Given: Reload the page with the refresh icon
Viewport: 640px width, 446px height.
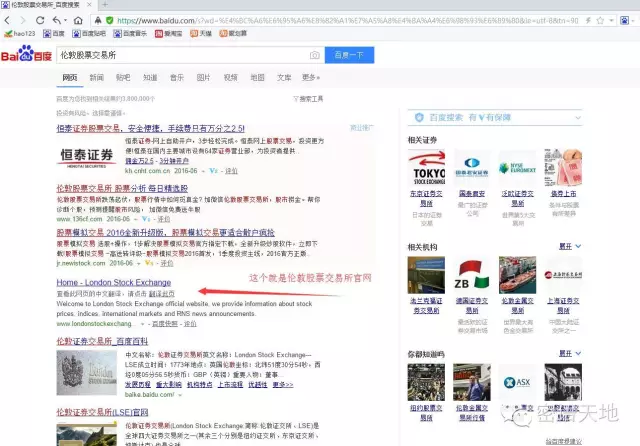Looking at the screenshot, I should (40, 20).
